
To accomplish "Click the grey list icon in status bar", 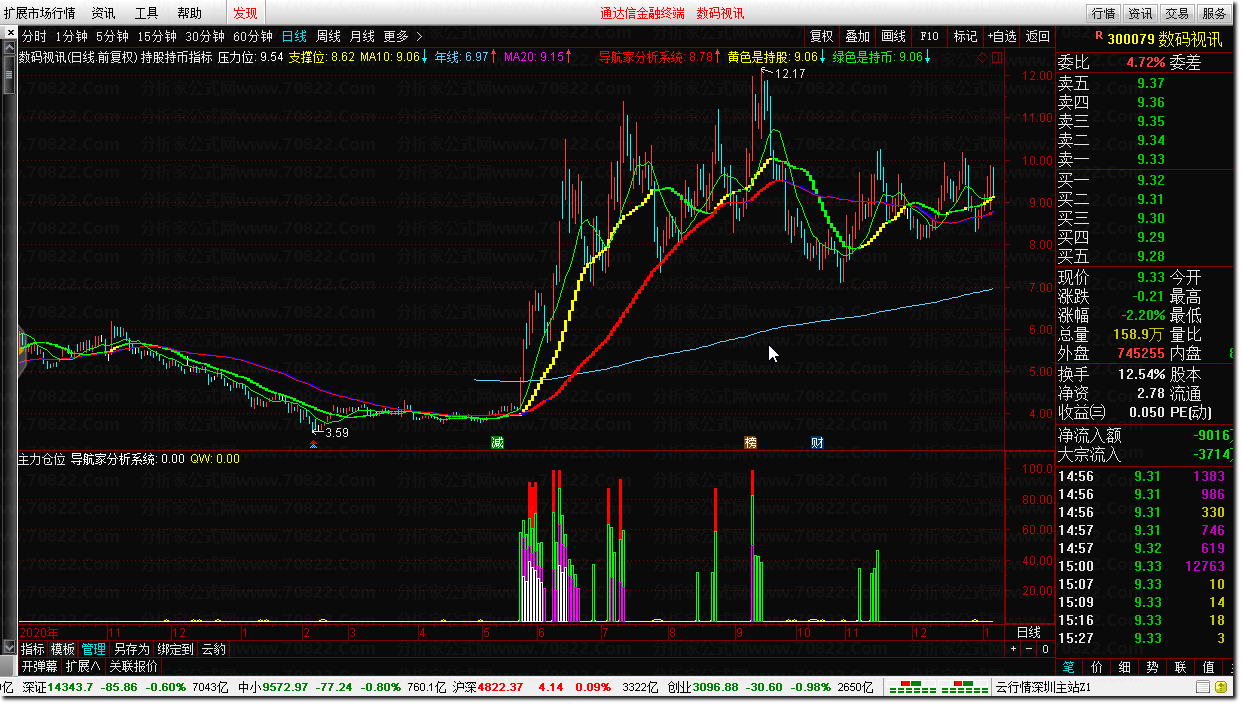I will [1201, 688].
